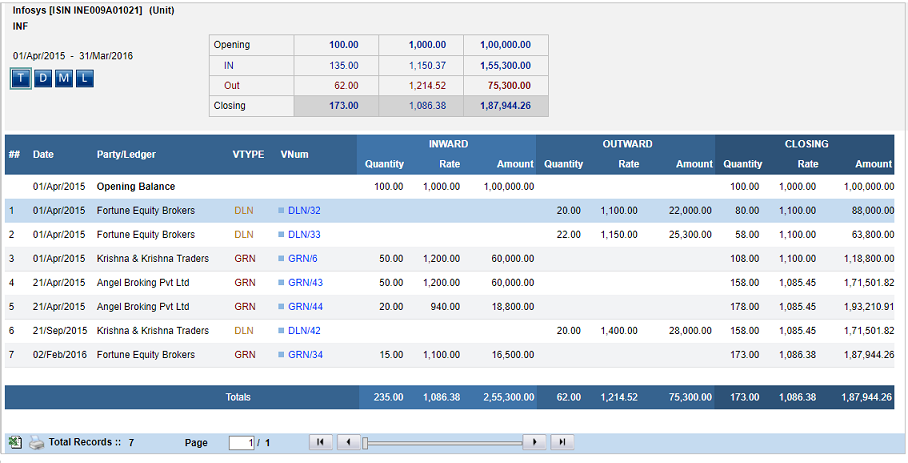The width and height of the screenshot is (908, 463).
Task: Click Total Records count text
Action: tap(91, 442)
